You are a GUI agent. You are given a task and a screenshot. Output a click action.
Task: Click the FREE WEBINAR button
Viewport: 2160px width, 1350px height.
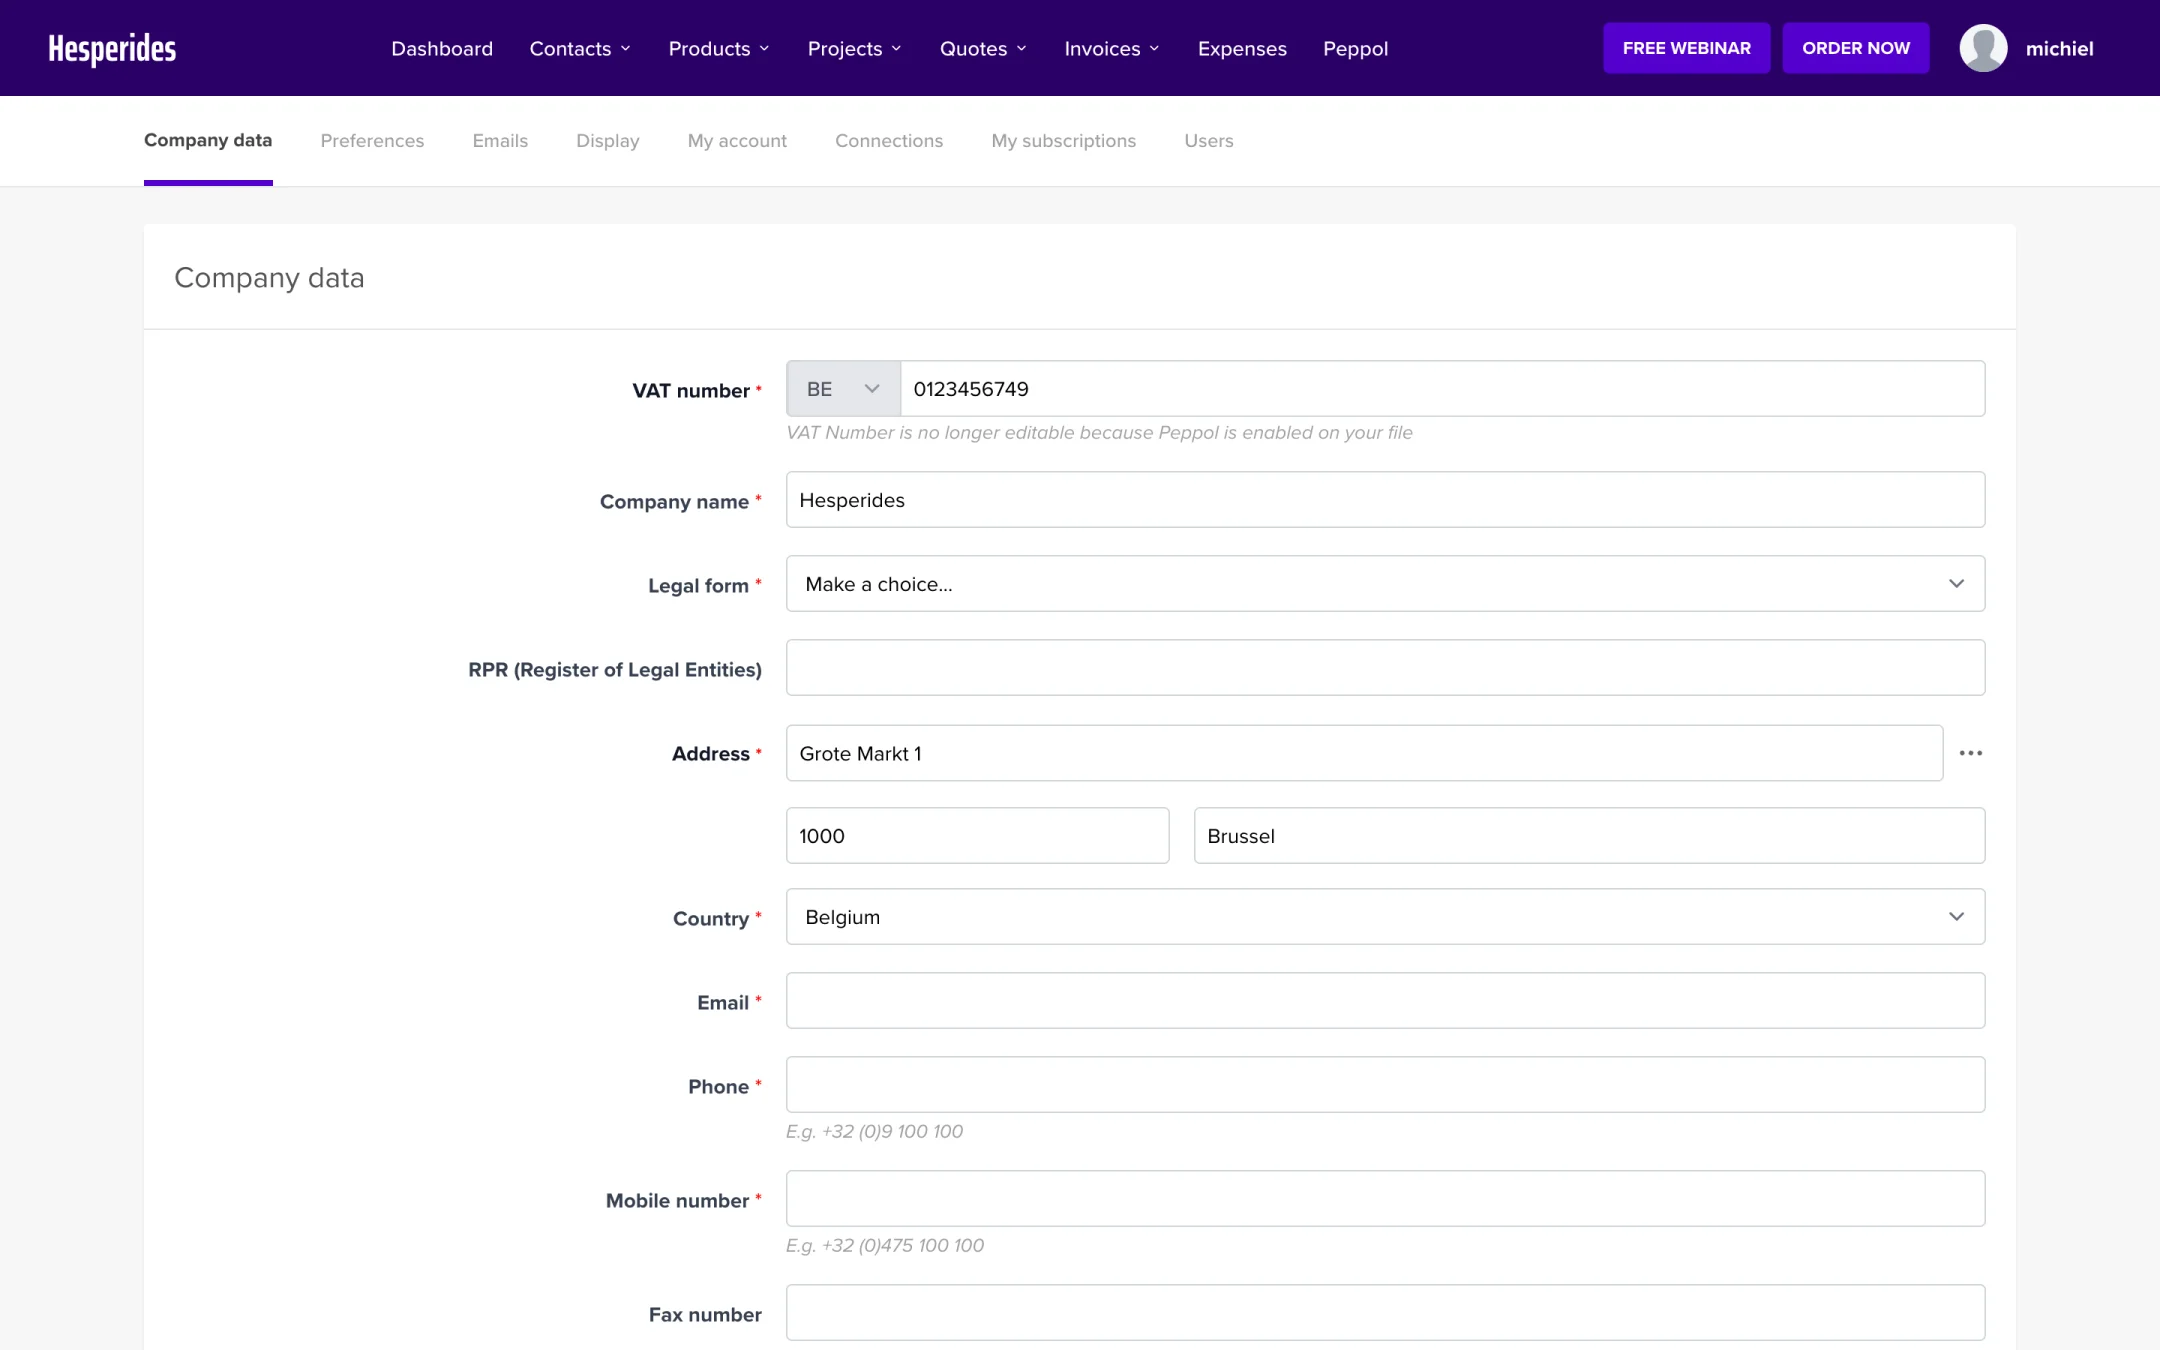(1687, 48)
